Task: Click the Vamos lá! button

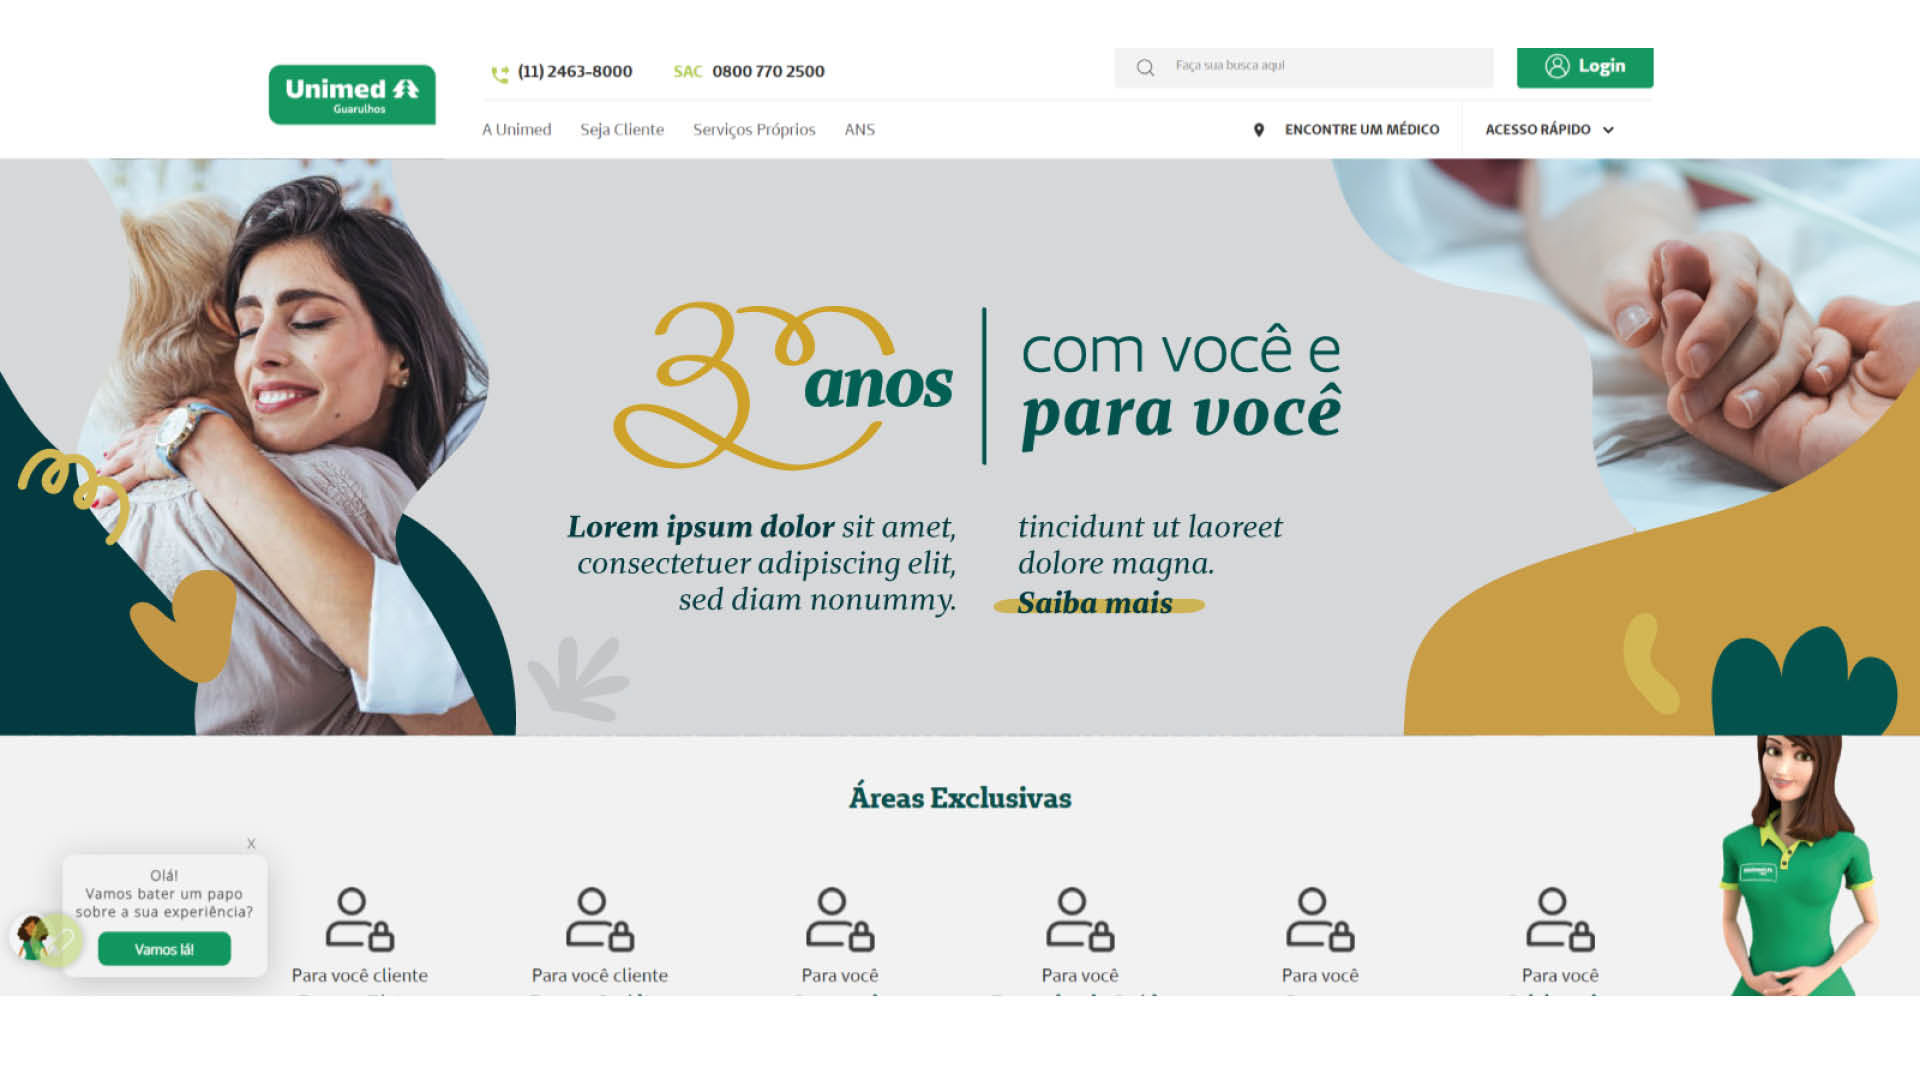Action: (164, 949)
